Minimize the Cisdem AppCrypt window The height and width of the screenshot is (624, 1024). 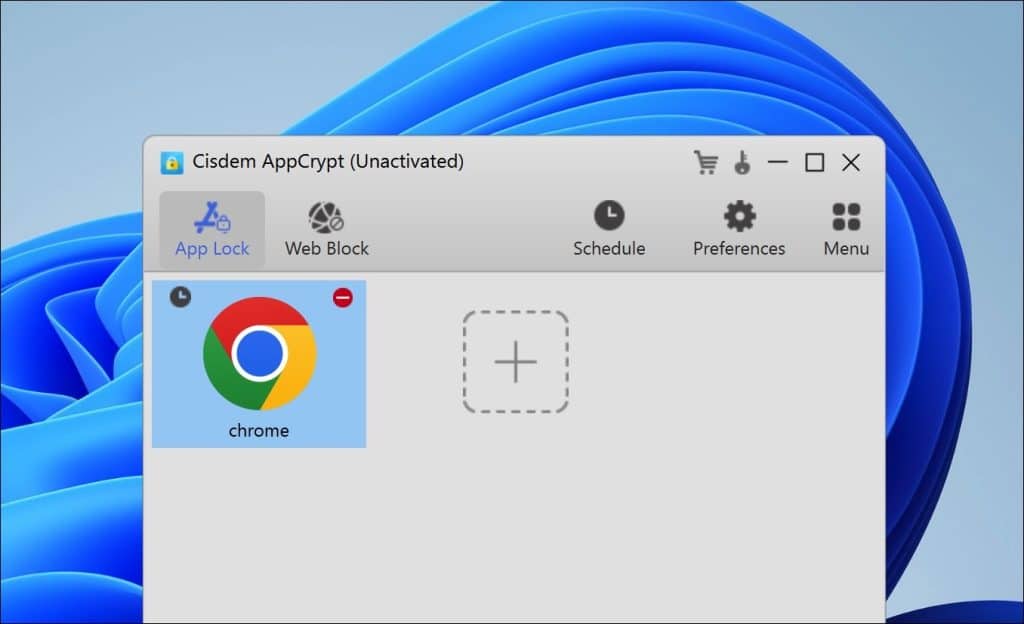[778, 162]
